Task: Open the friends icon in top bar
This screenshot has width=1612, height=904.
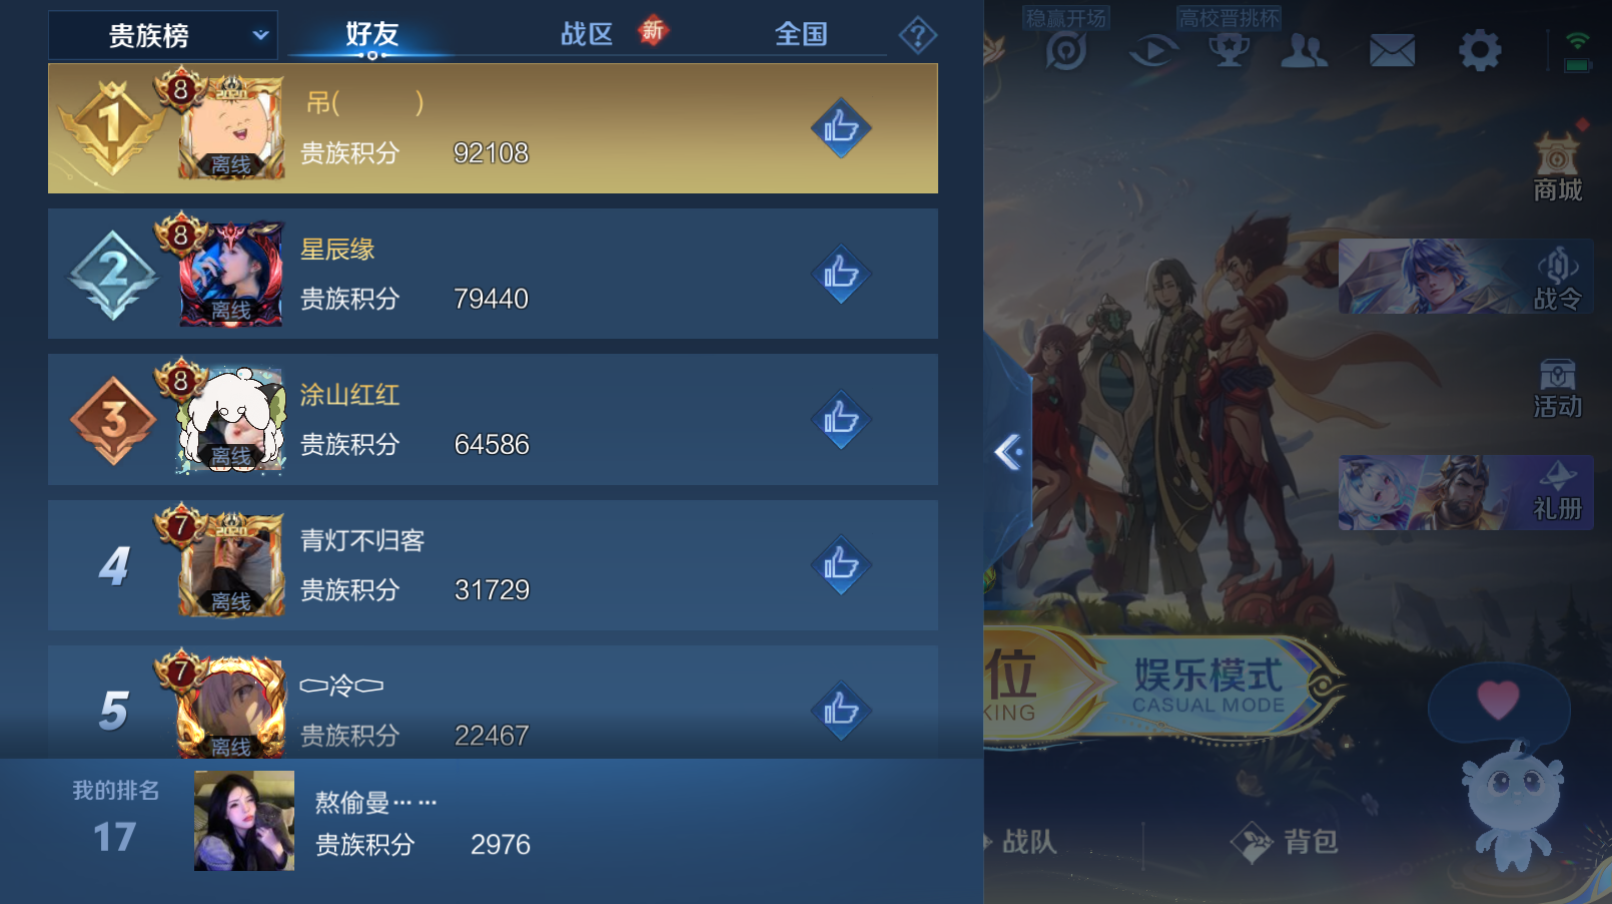Action: pos(1304,50)
